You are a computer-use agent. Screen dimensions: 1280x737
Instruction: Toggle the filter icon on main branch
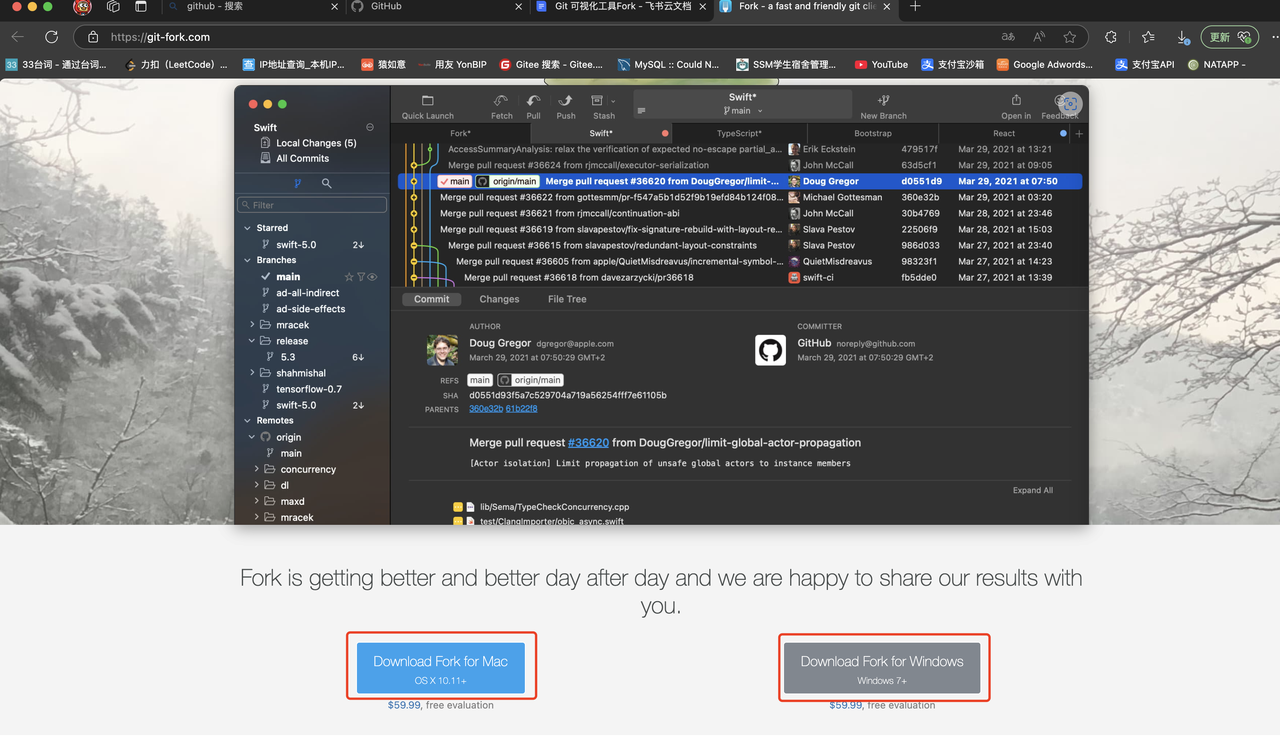pyautogui.click(x=361, y=277)
